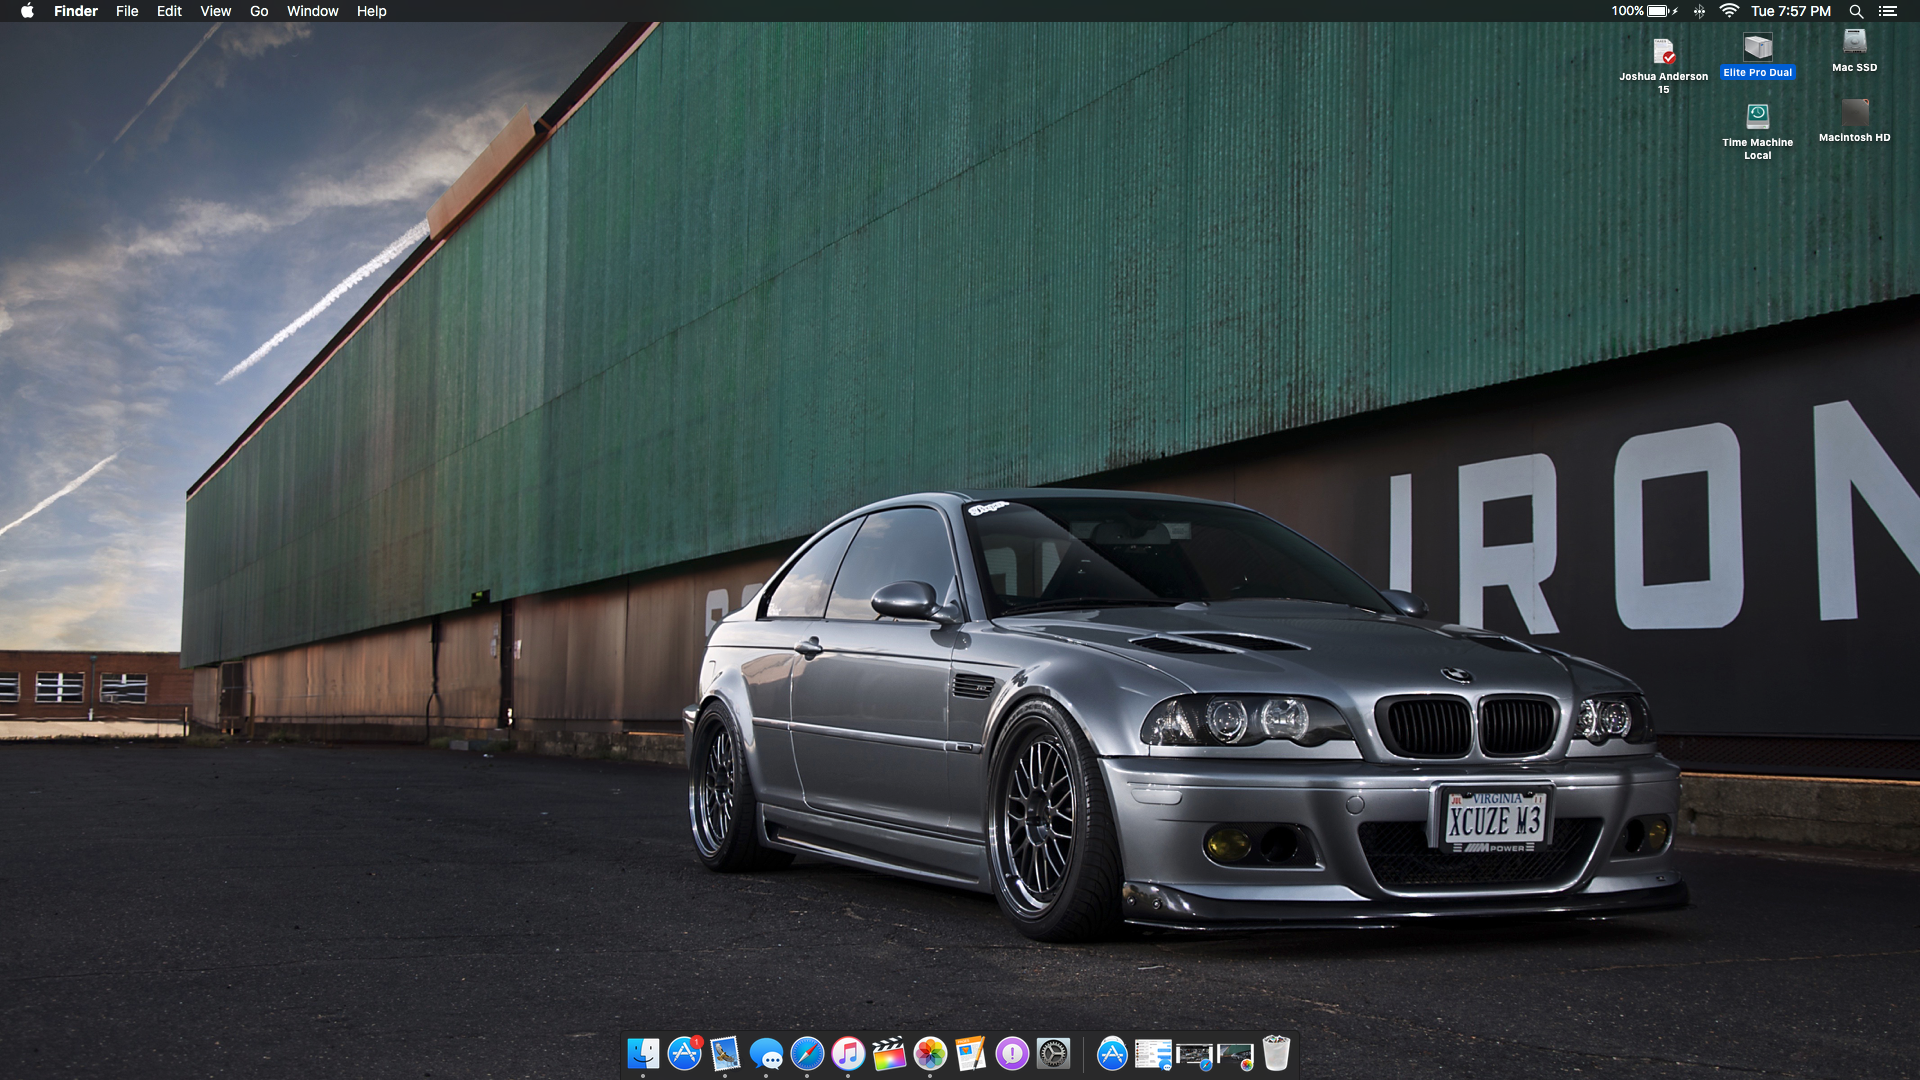Open the Applications stack in the Dock
This screenshot has width=1920, height=1080.
(x=1112, y=1053)
